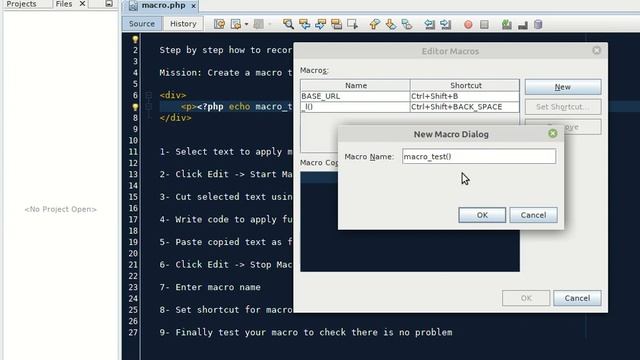
Task: Sort by the Shortcut column header
Action: tap(465, 85)
